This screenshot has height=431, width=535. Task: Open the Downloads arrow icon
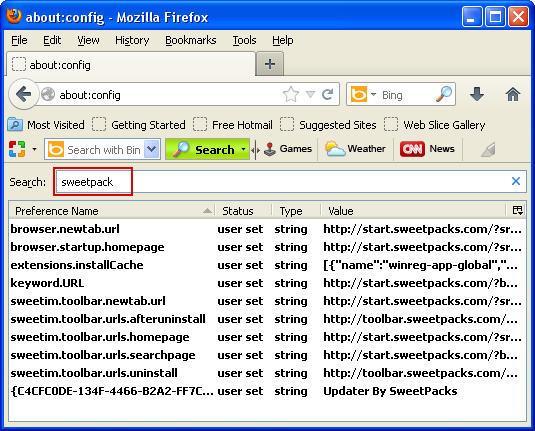click(x=477, y=94)
